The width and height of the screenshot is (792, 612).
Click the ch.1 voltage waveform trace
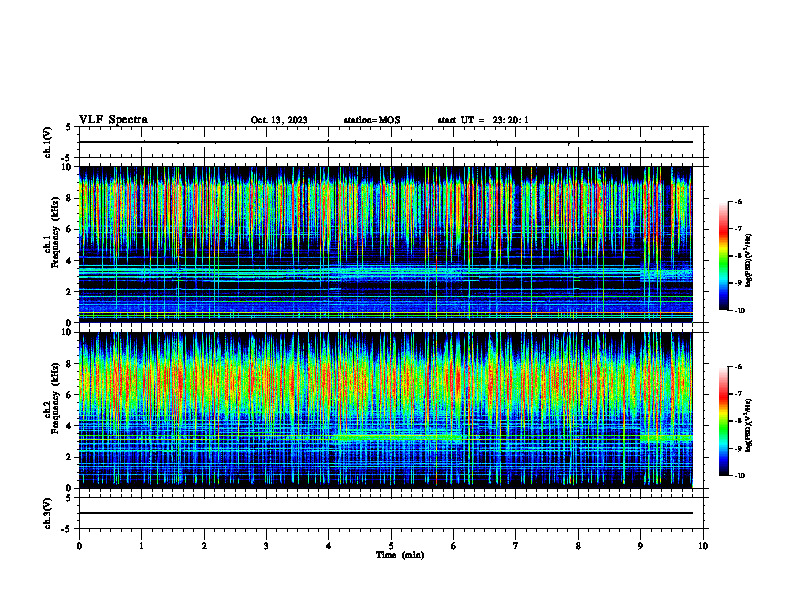tap(386, 142)
